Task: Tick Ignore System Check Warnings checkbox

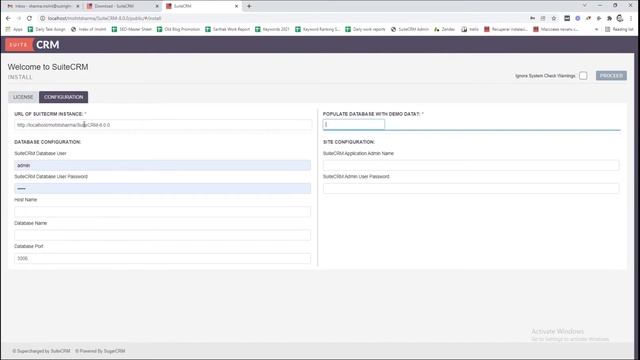Action: point(583,76)
